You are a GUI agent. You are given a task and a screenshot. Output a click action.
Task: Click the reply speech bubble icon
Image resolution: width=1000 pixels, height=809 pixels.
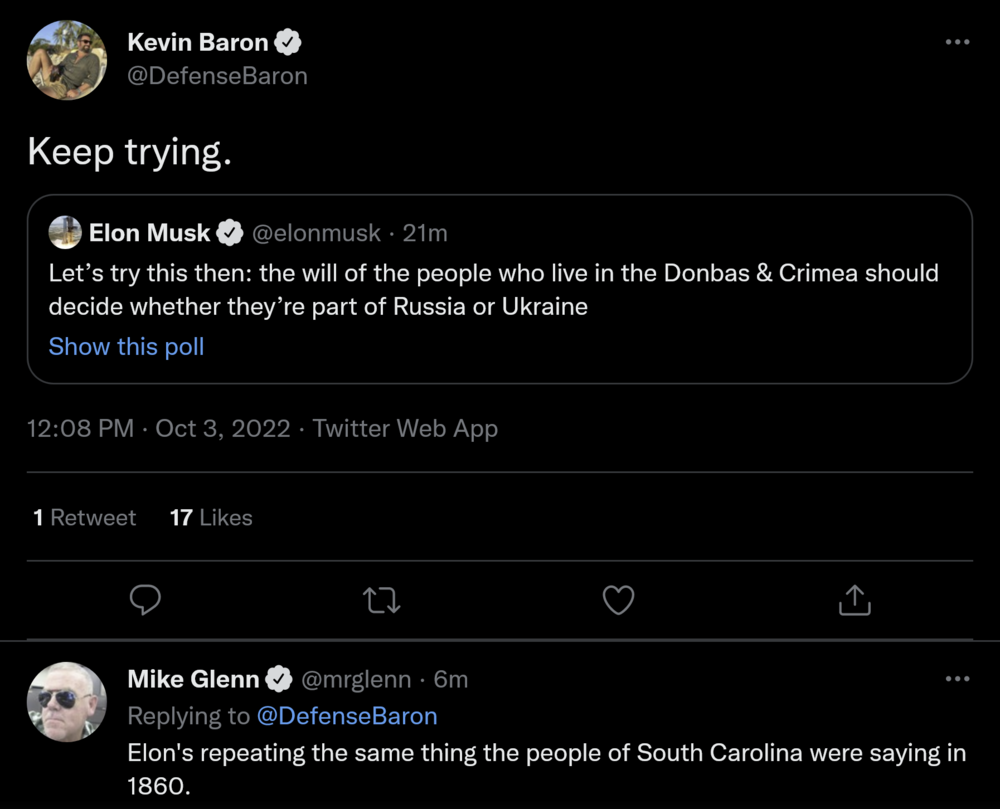click(146, 600)
